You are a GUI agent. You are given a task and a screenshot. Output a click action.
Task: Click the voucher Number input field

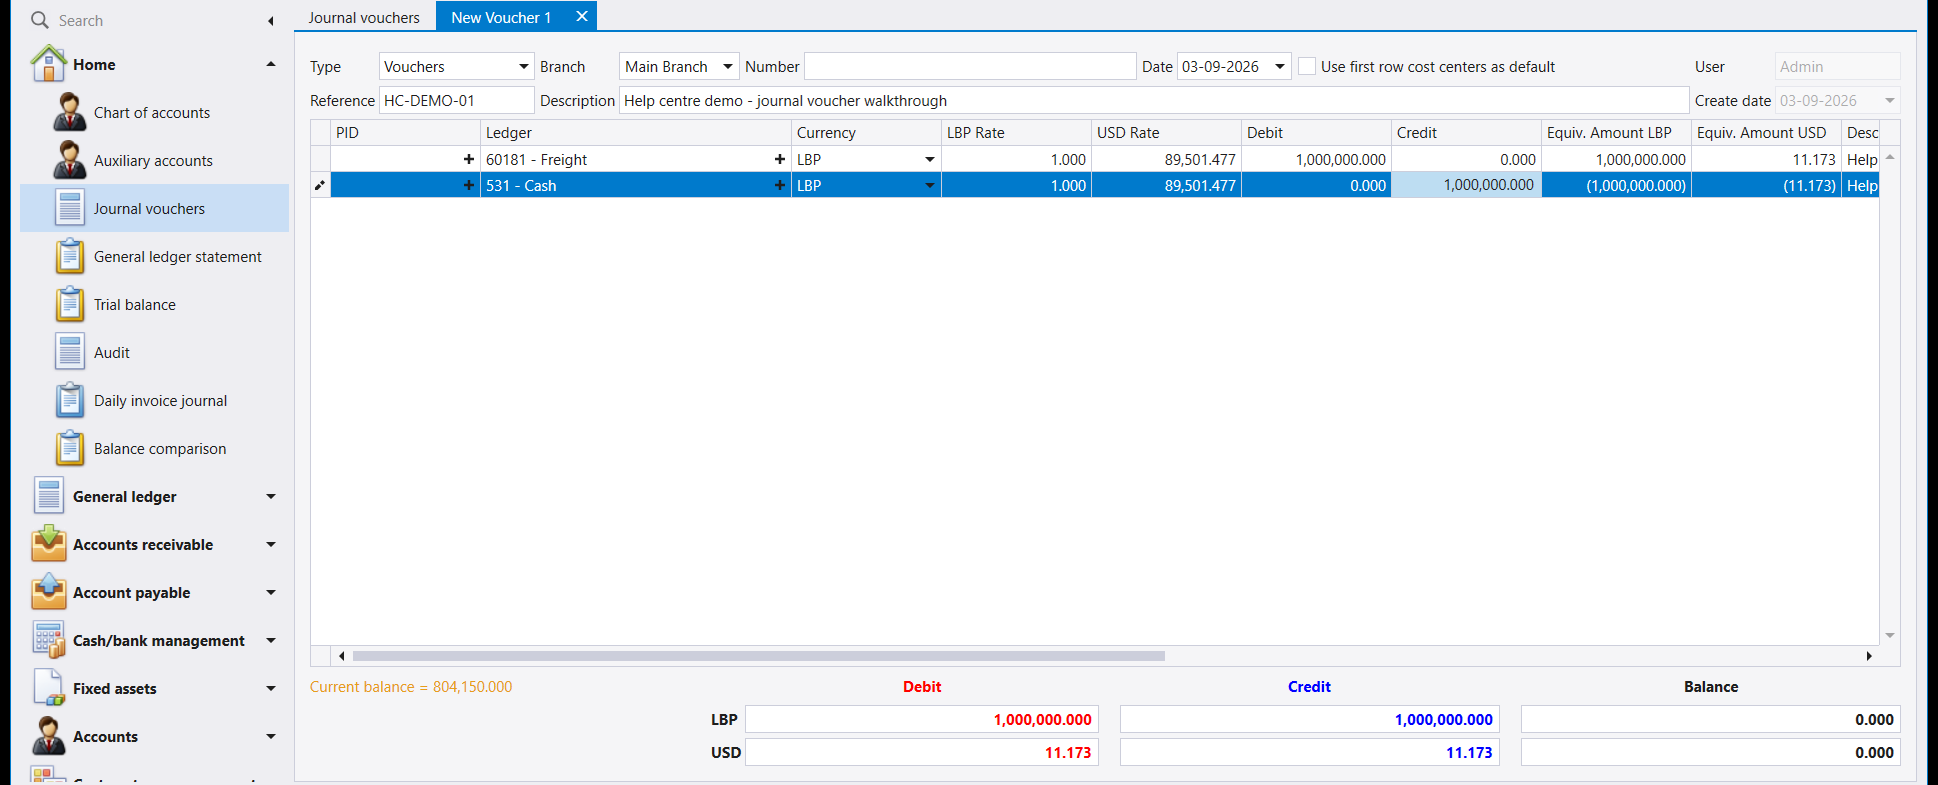coord(970,66)
